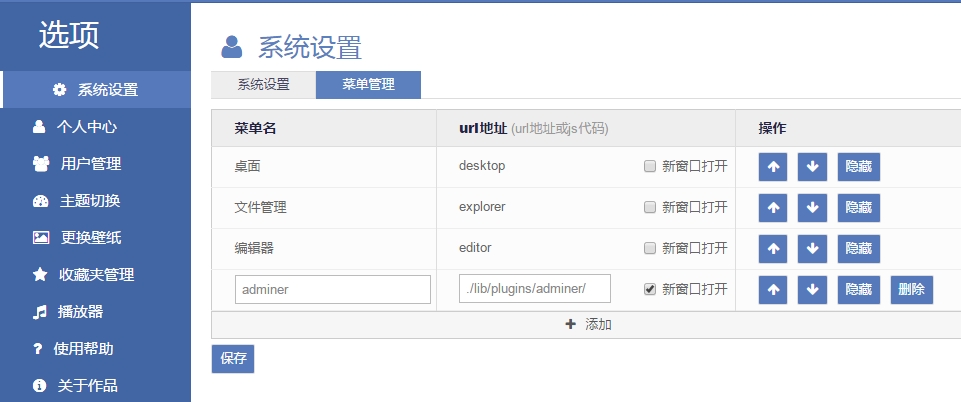Click the music note icon beside 播放器
This screenshot has width=961, height=402.
coord(39,312)
